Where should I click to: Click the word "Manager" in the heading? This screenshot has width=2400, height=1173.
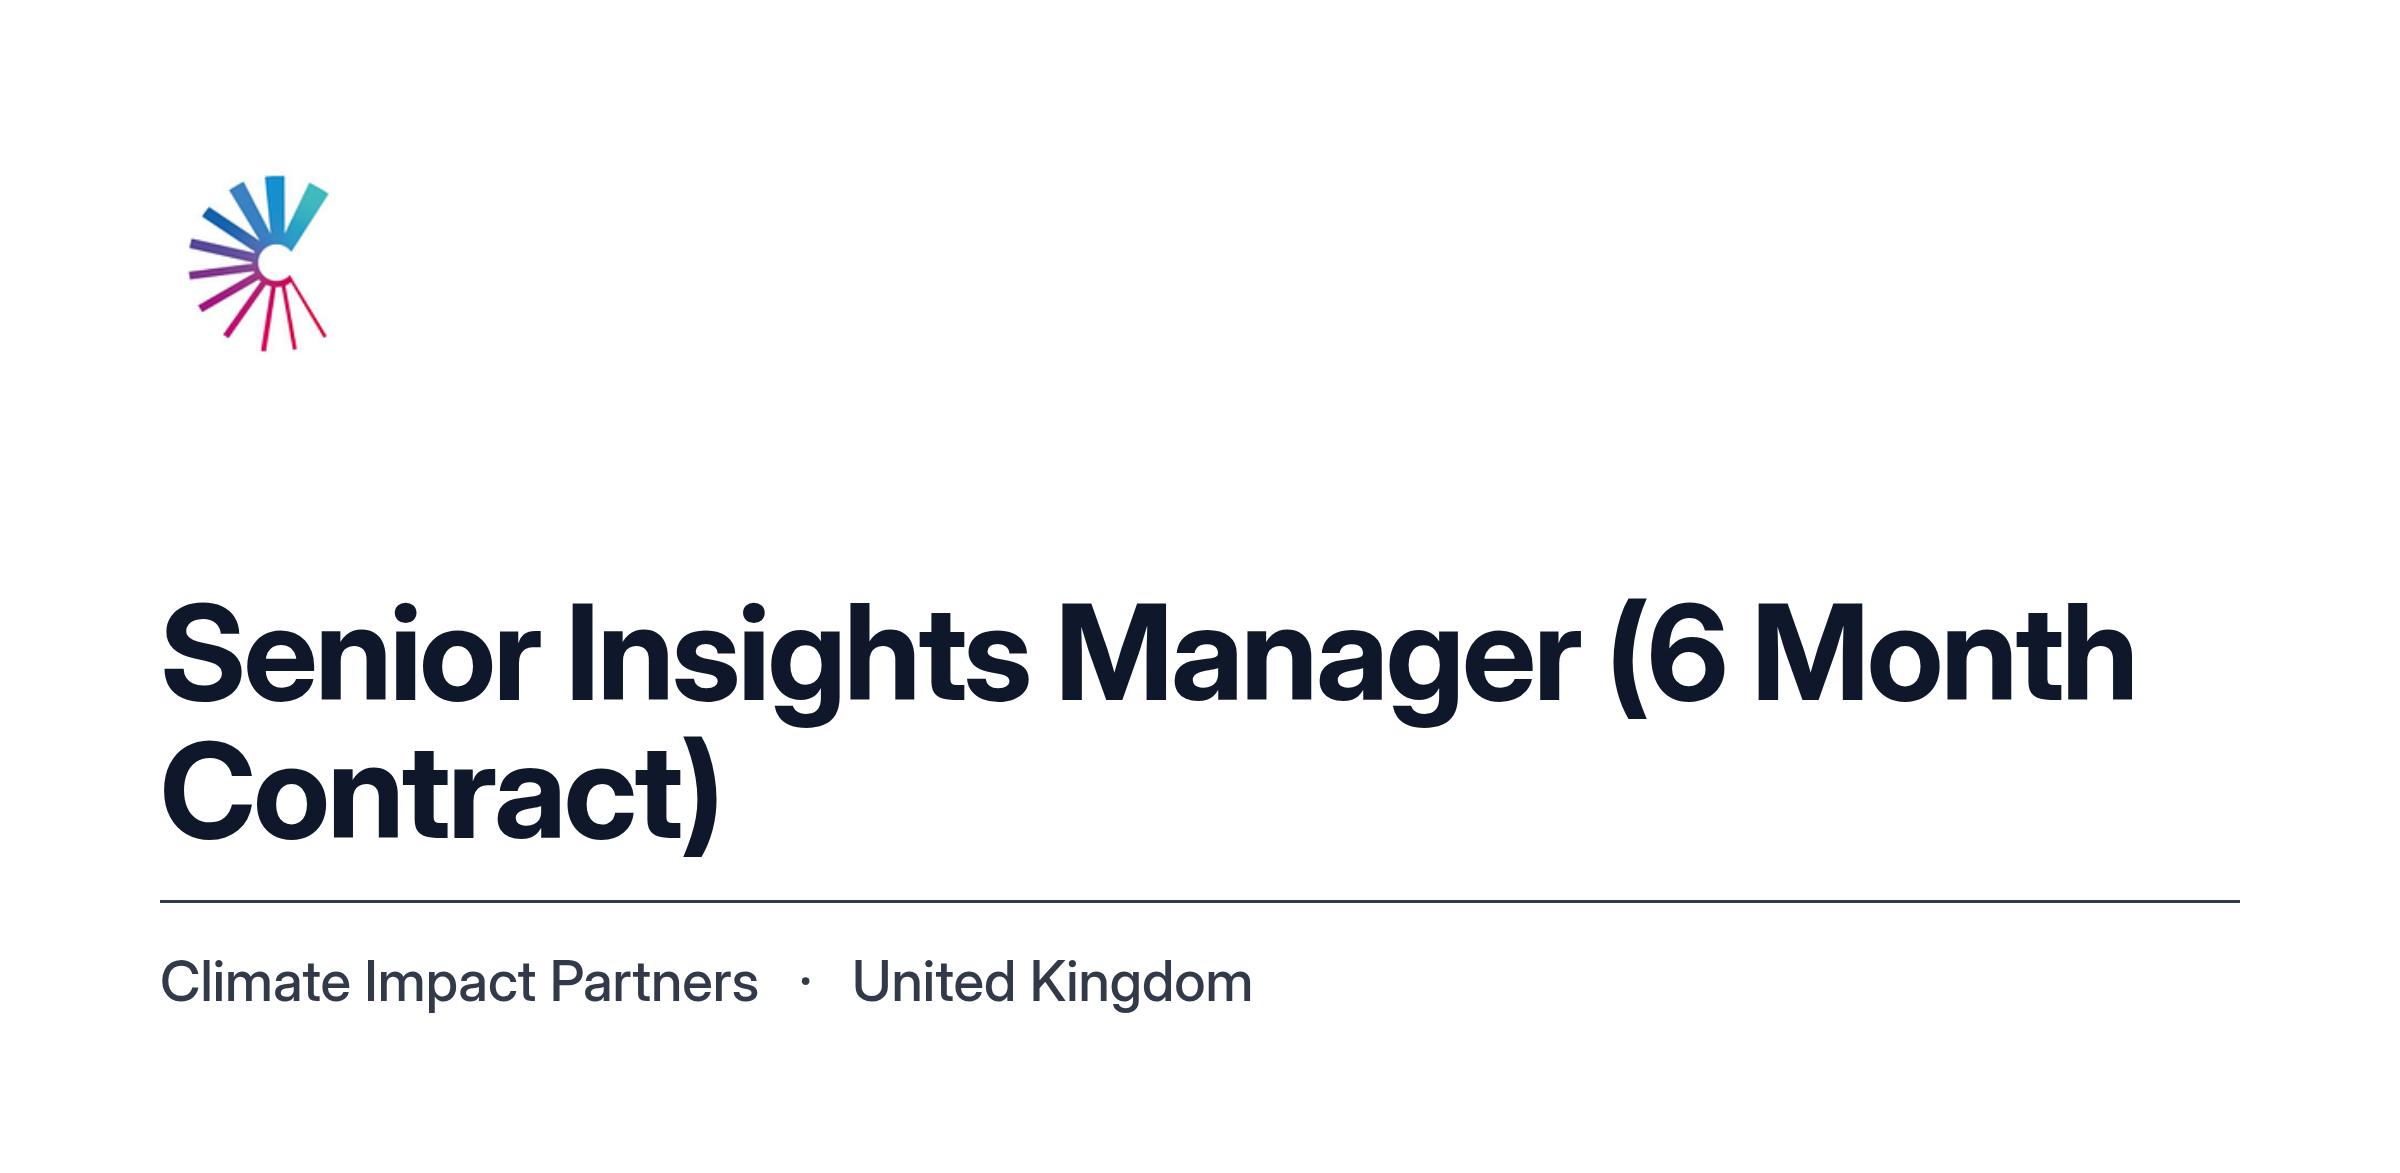pos(1320,664)
